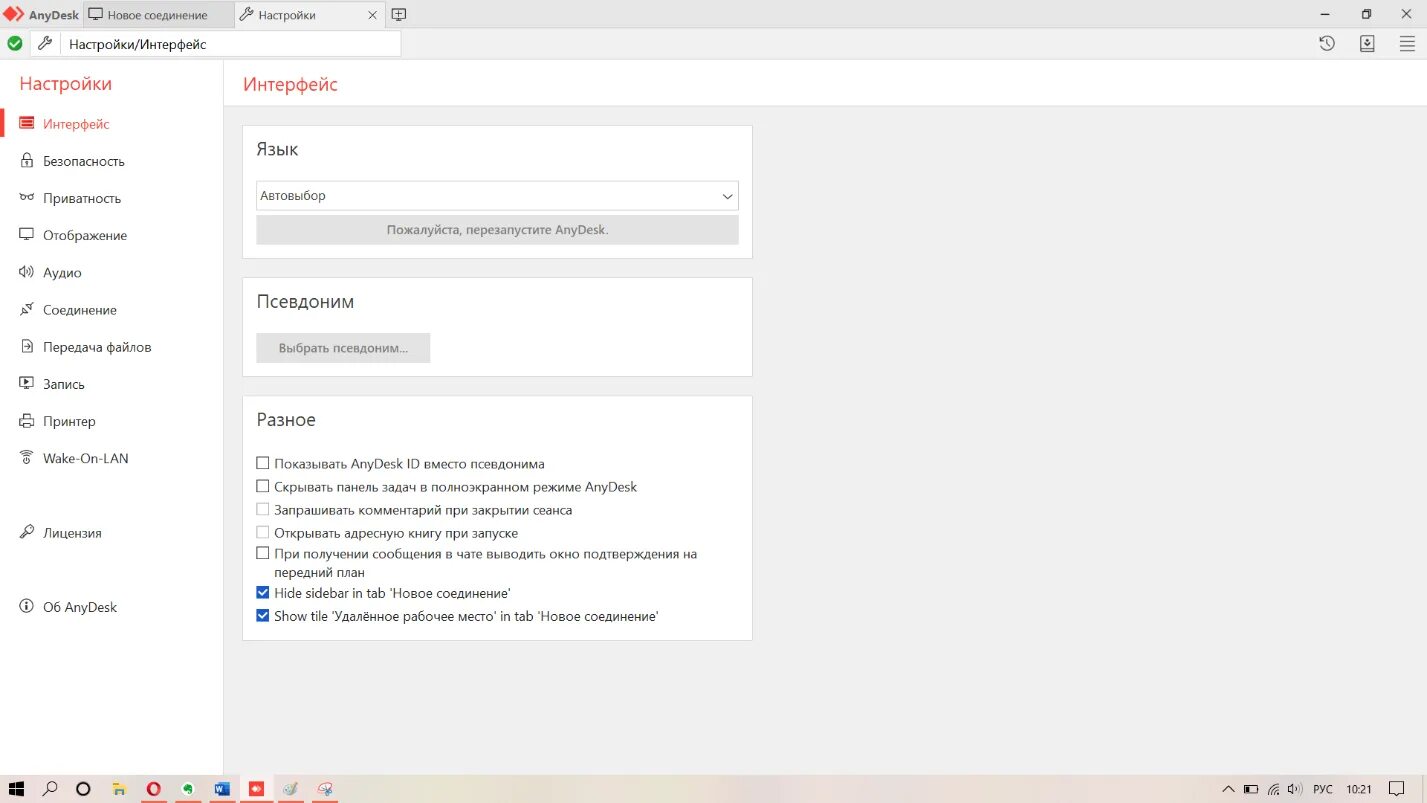Open Microsoft Word from the taskbar
Screen dimensions: 1427x803
[221, 789]
